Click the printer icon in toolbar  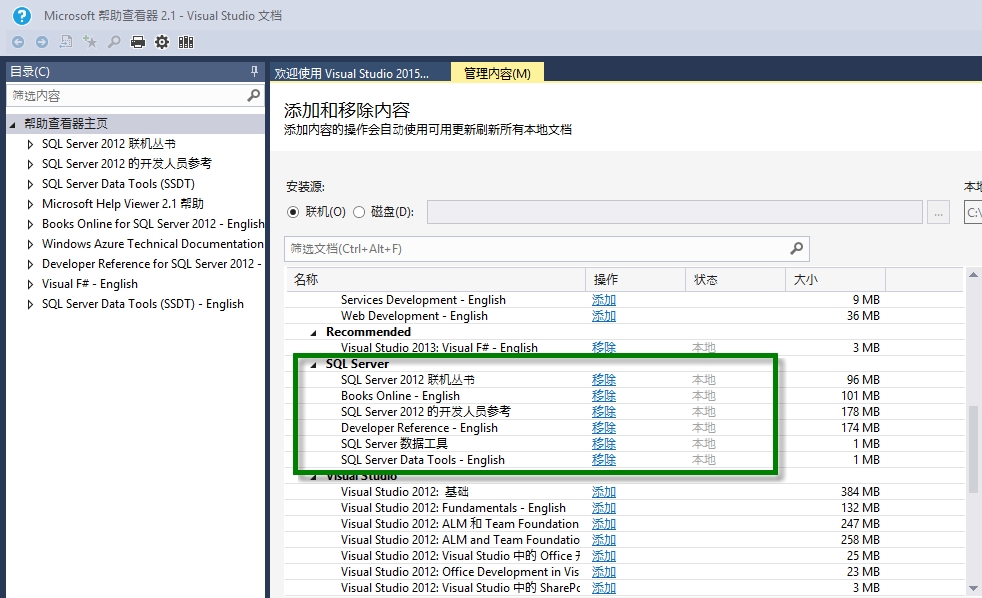pos(138,42)
